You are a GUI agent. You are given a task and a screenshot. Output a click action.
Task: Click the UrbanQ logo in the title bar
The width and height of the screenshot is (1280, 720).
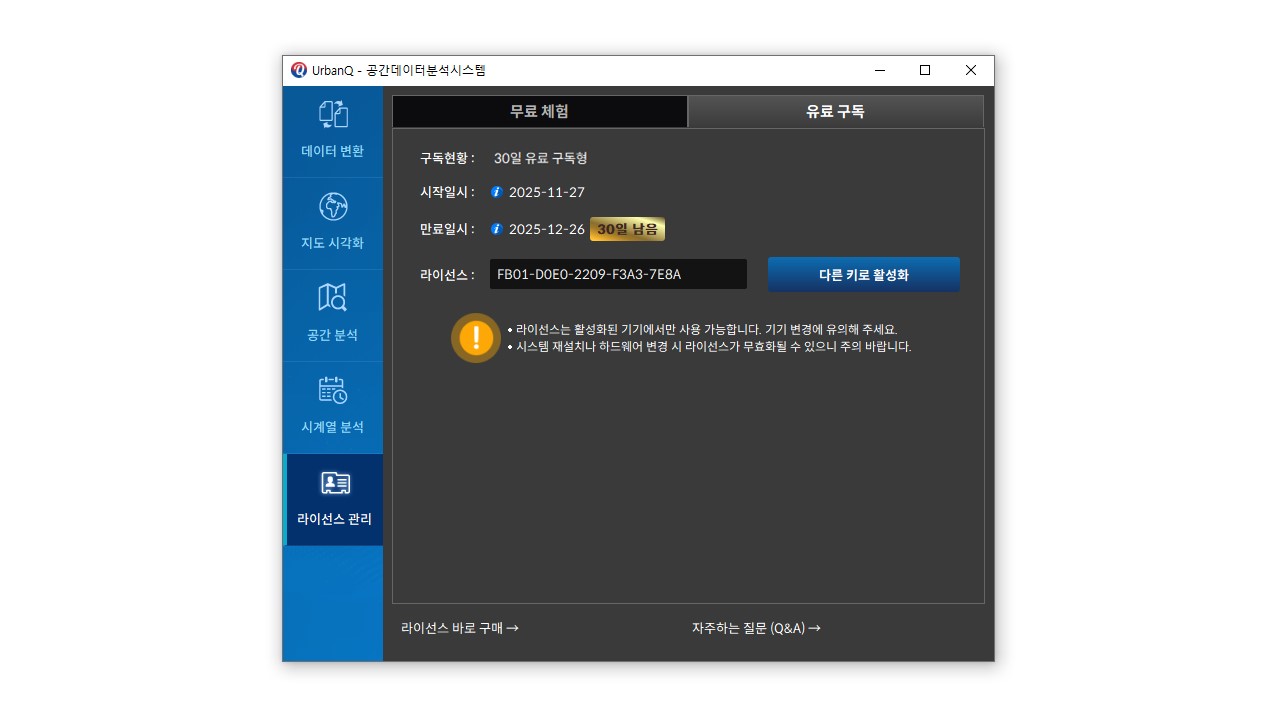[299, 70]
